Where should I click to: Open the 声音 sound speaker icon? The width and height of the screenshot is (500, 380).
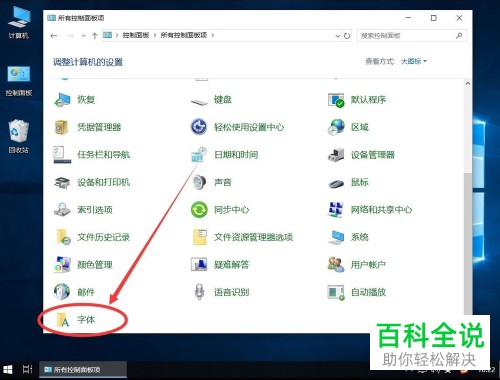pyautogui.click(x=199, y=182)
